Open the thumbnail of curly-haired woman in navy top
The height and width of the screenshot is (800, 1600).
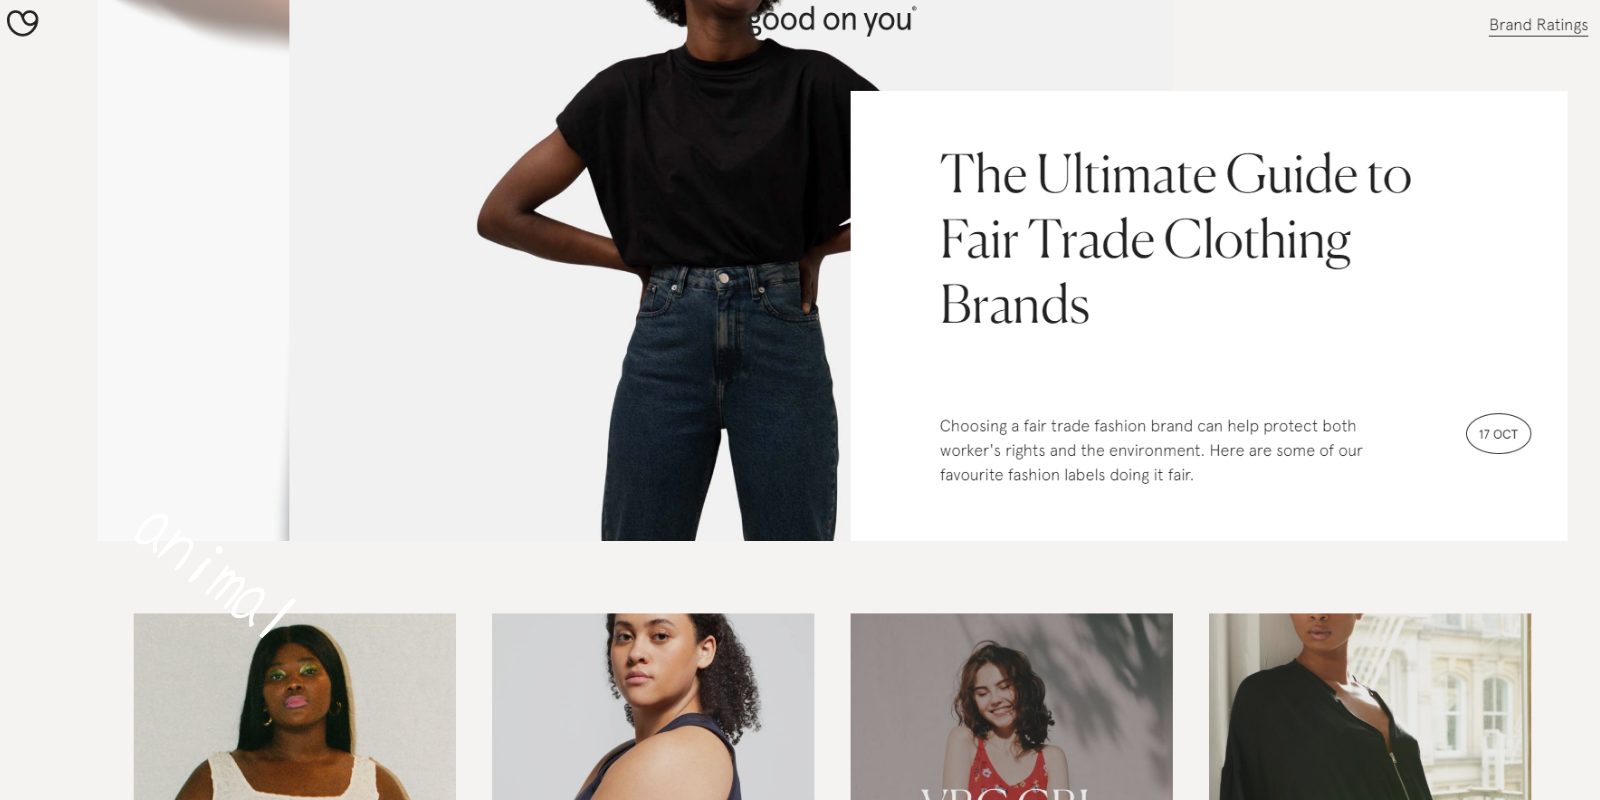(653, 706)
